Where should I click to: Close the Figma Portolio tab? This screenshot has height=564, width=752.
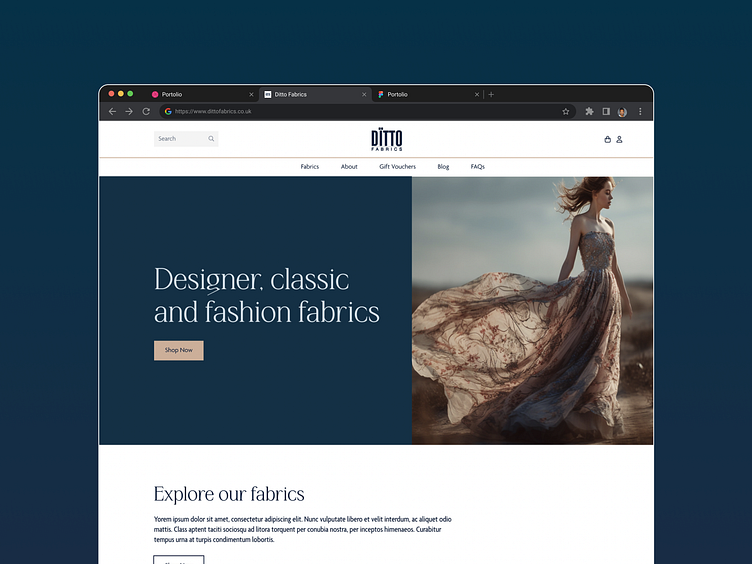pyautogui.click(x=477, y=94)
